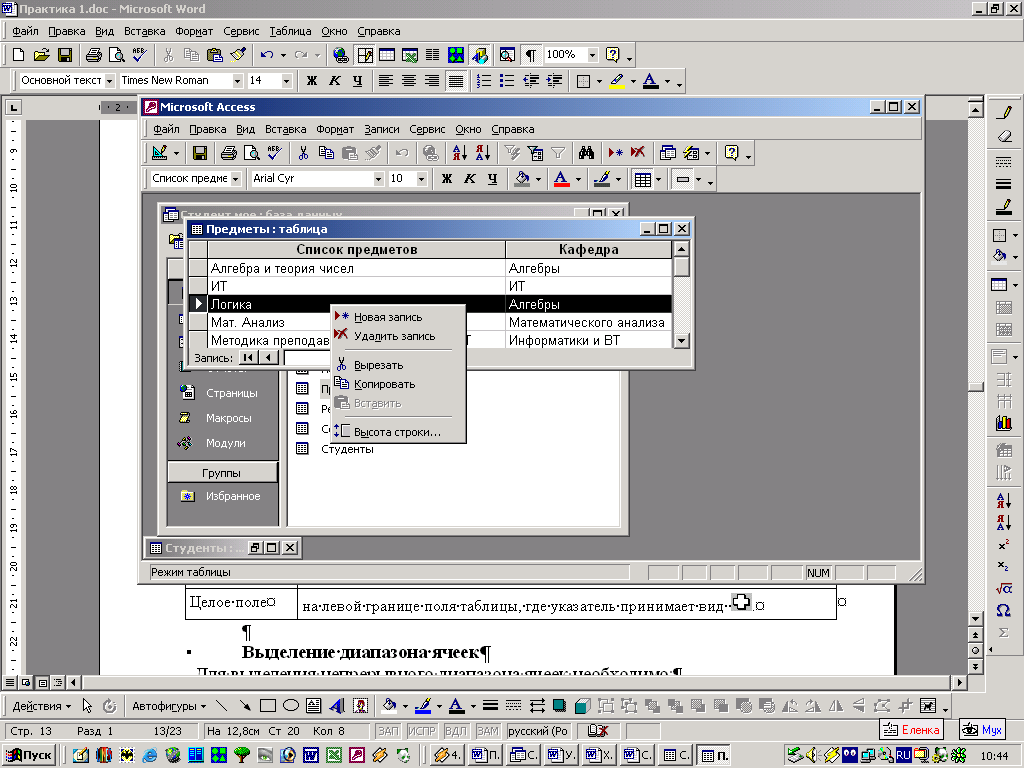This screenshot has width=1024, height=768.
Task: Choose 'Вырезать' in the context menu
Action: pyautogui.click(x=399, y=366)
